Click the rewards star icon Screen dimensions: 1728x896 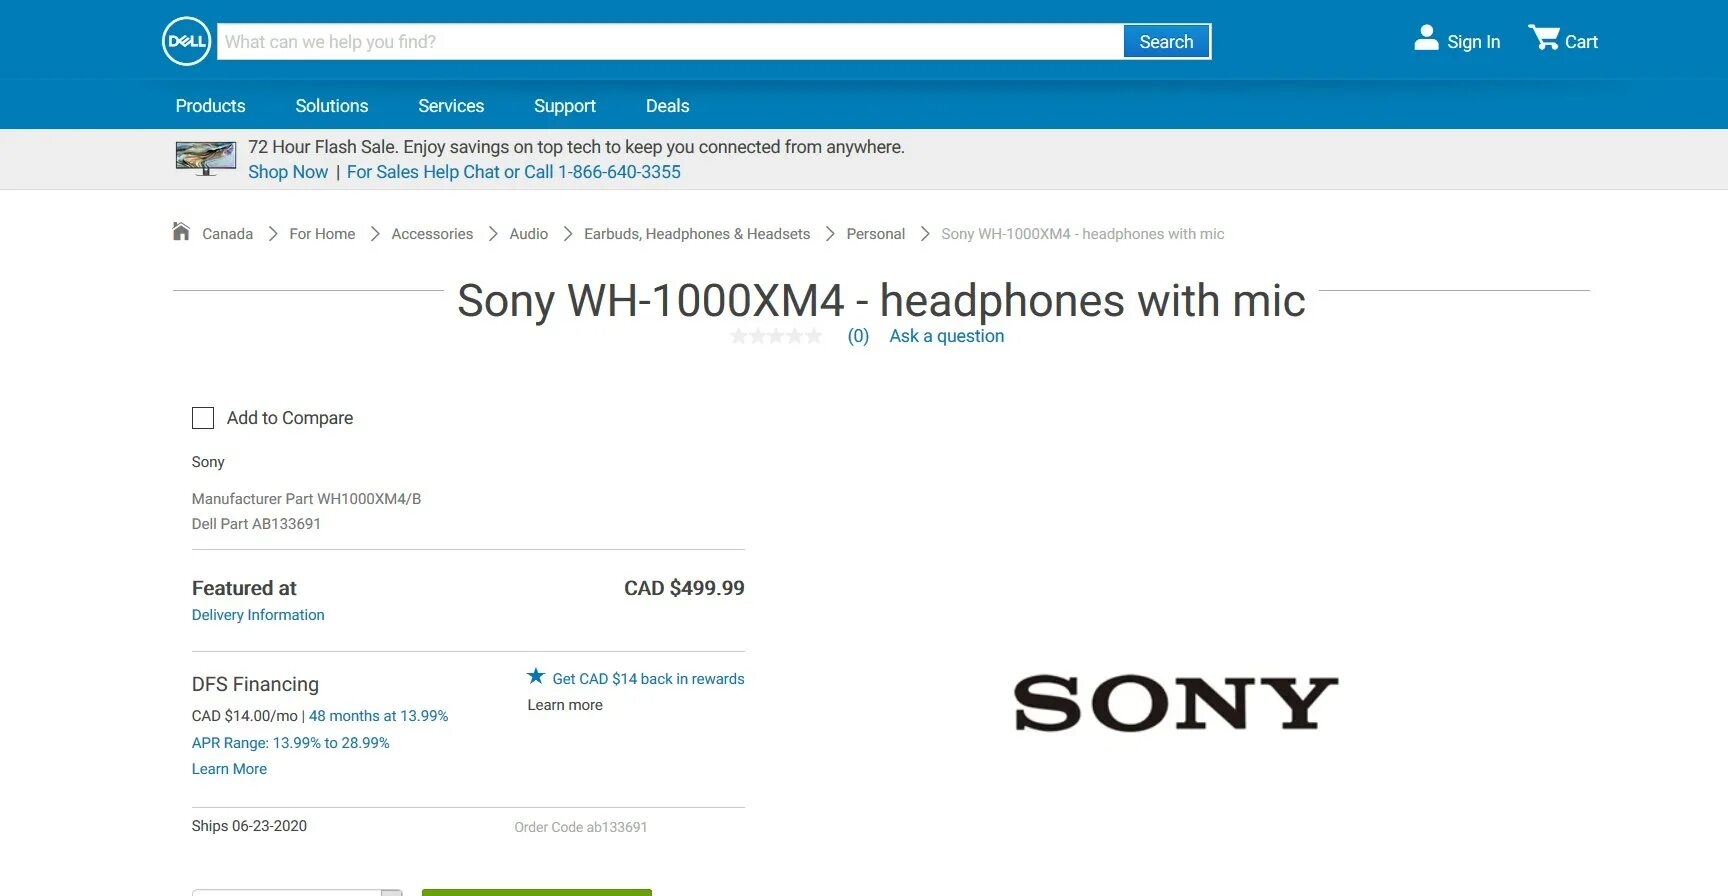click(x=536, y=676)
